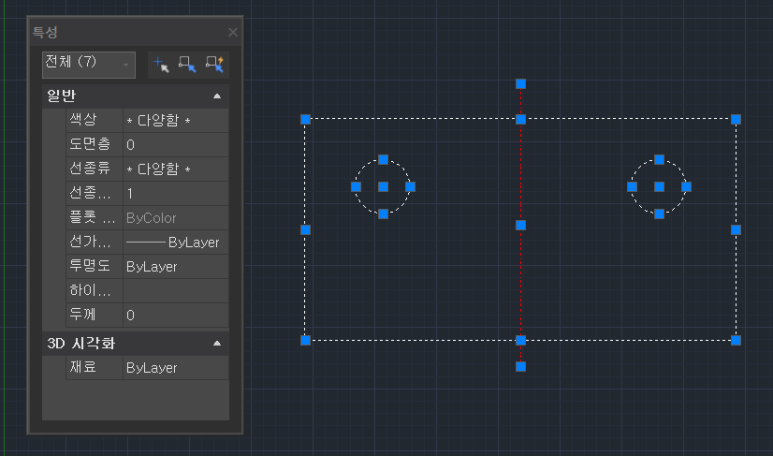Toggle the PICKADD selection mode icon
The height and width of the screenshot is (456, 773).
160,64
